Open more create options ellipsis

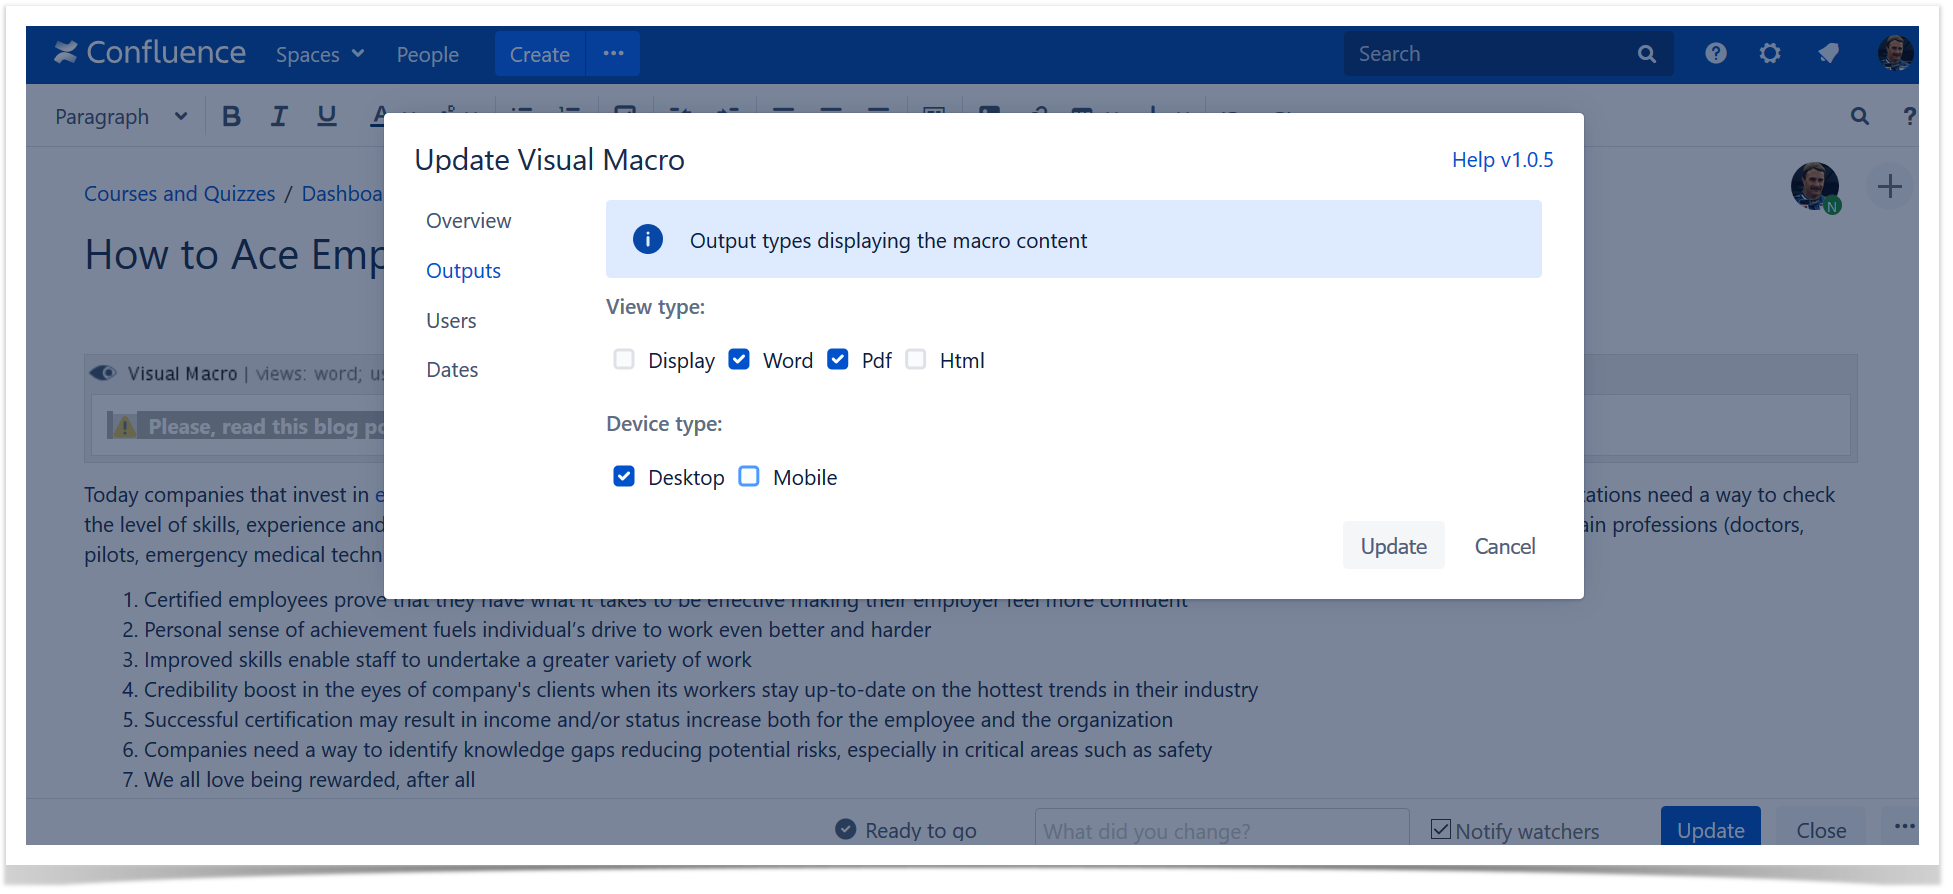click(x=614, y=54)
